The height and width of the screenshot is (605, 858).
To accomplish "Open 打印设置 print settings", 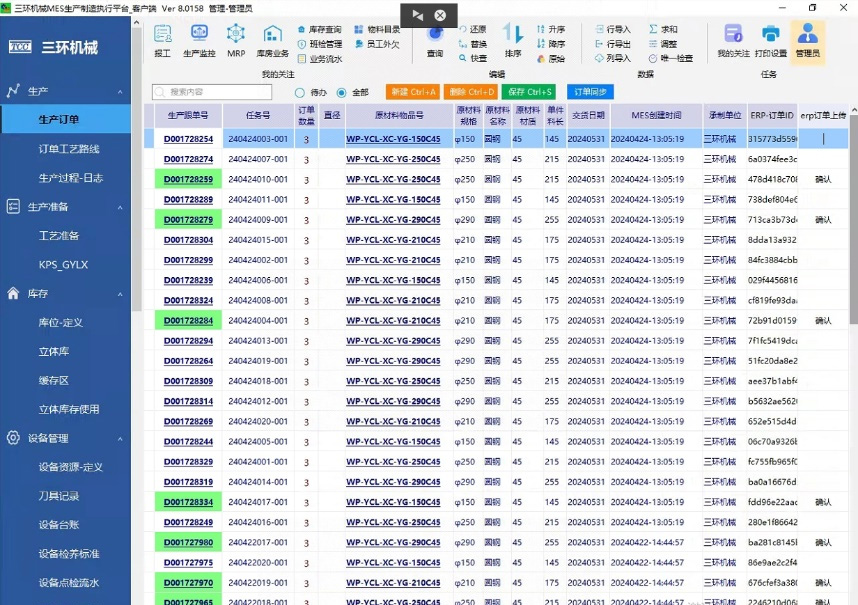I will [770, 40].
